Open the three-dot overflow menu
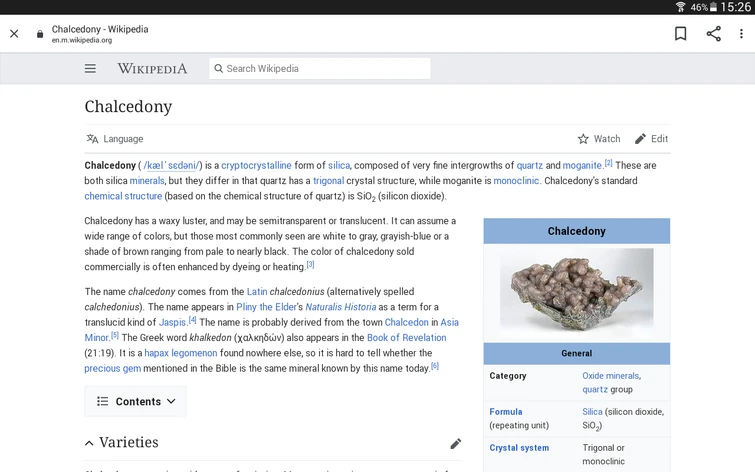 [x=741, y=34]
